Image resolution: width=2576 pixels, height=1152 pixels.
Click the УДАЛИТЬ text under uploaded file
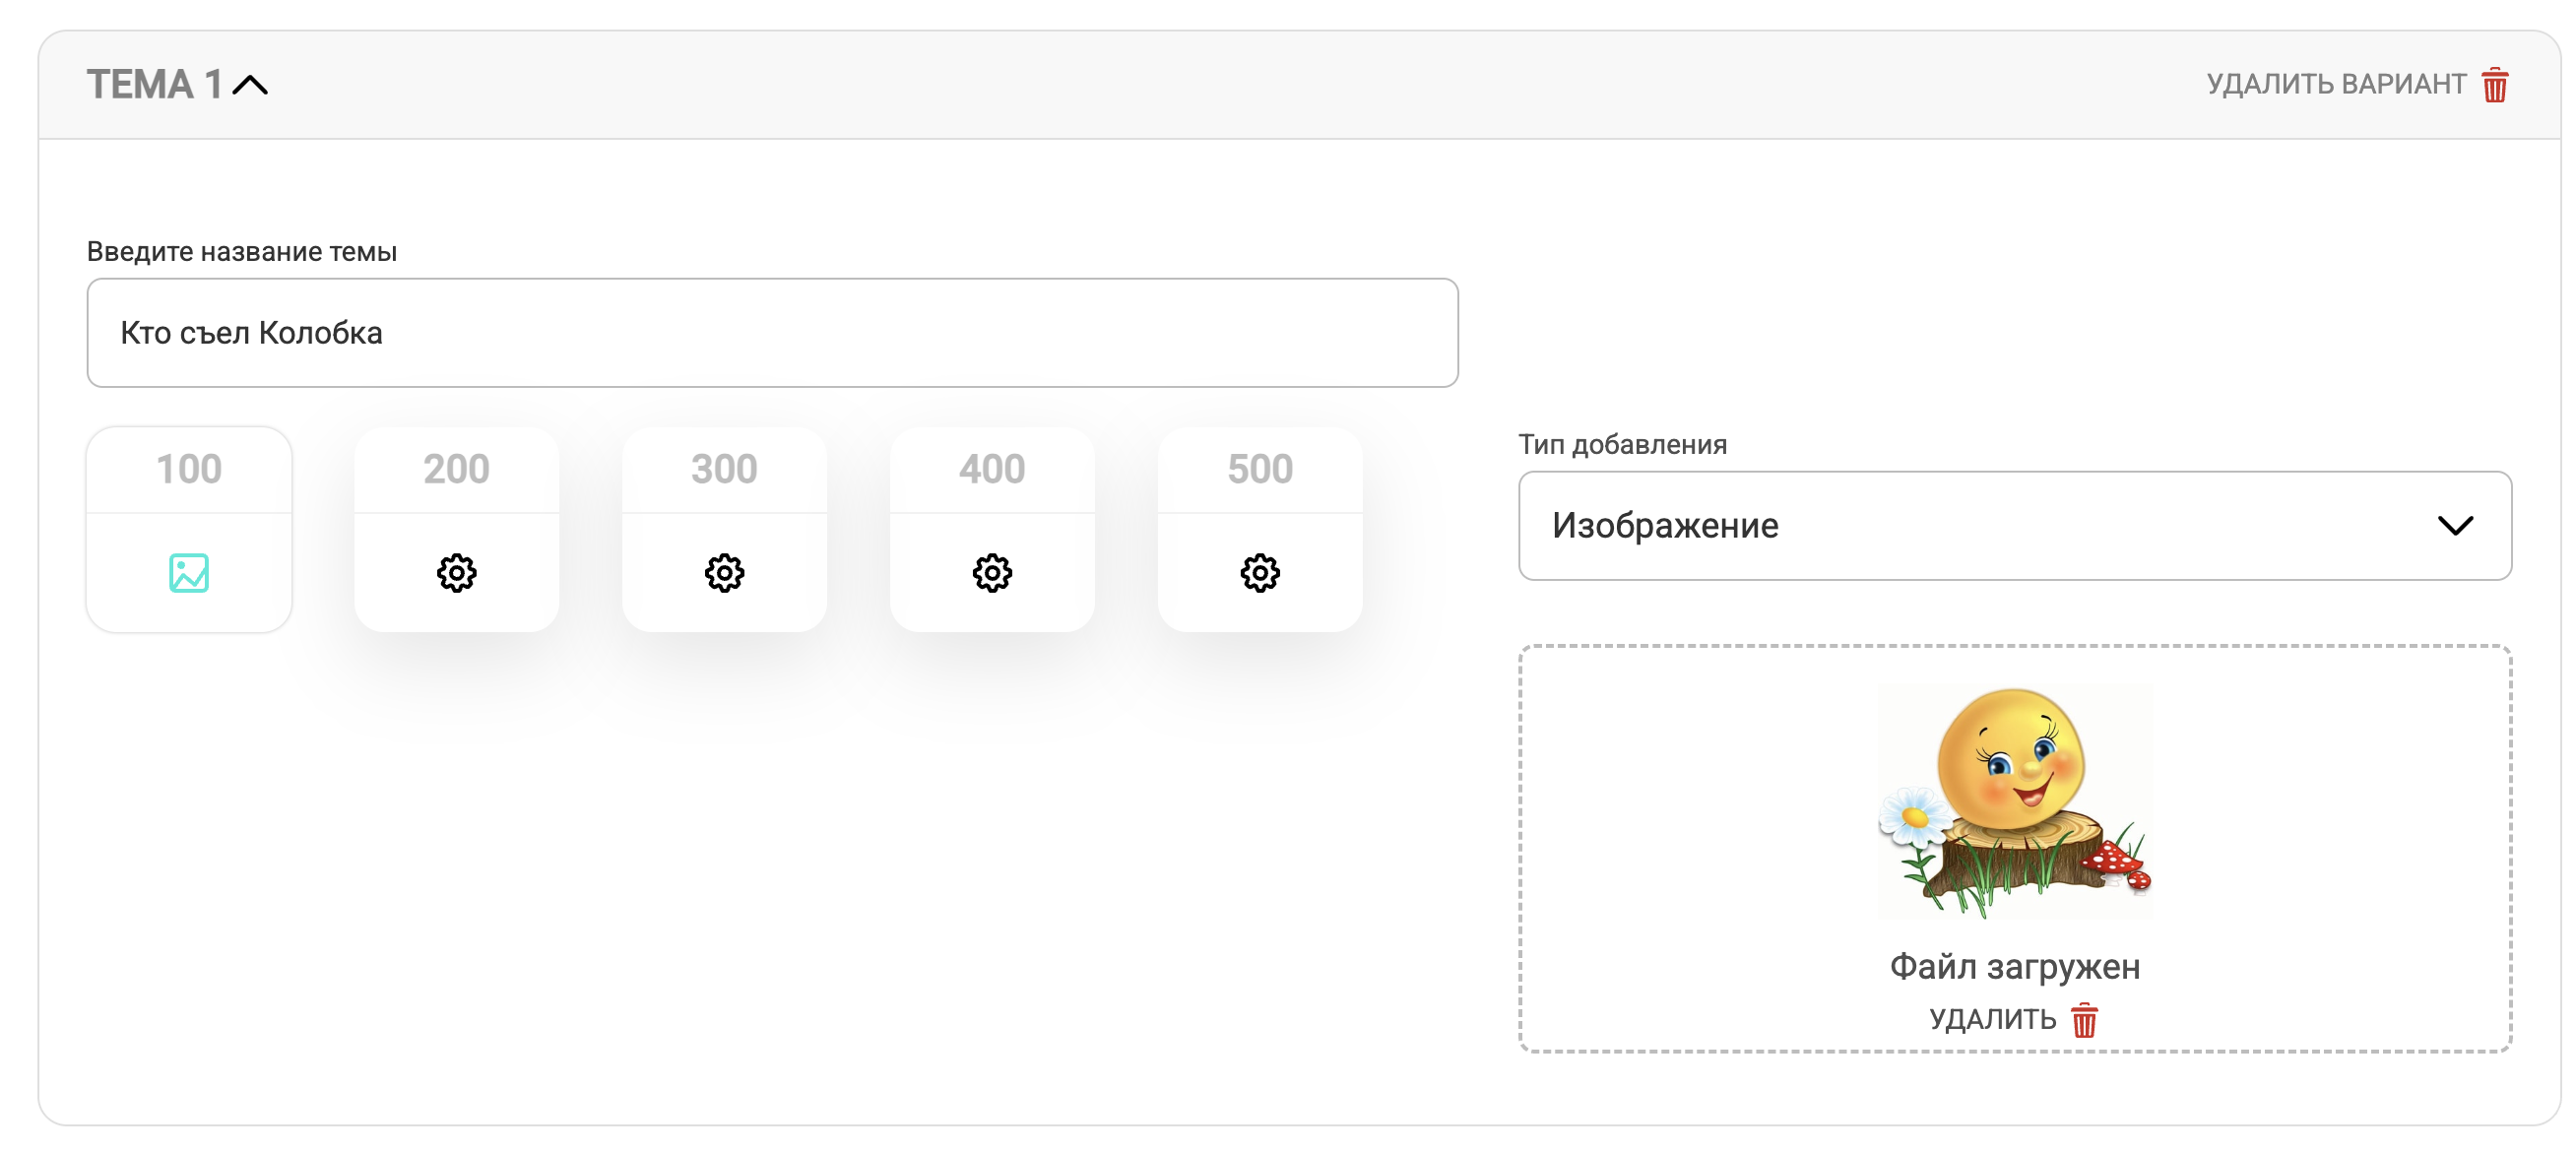pos(1992,1020)
